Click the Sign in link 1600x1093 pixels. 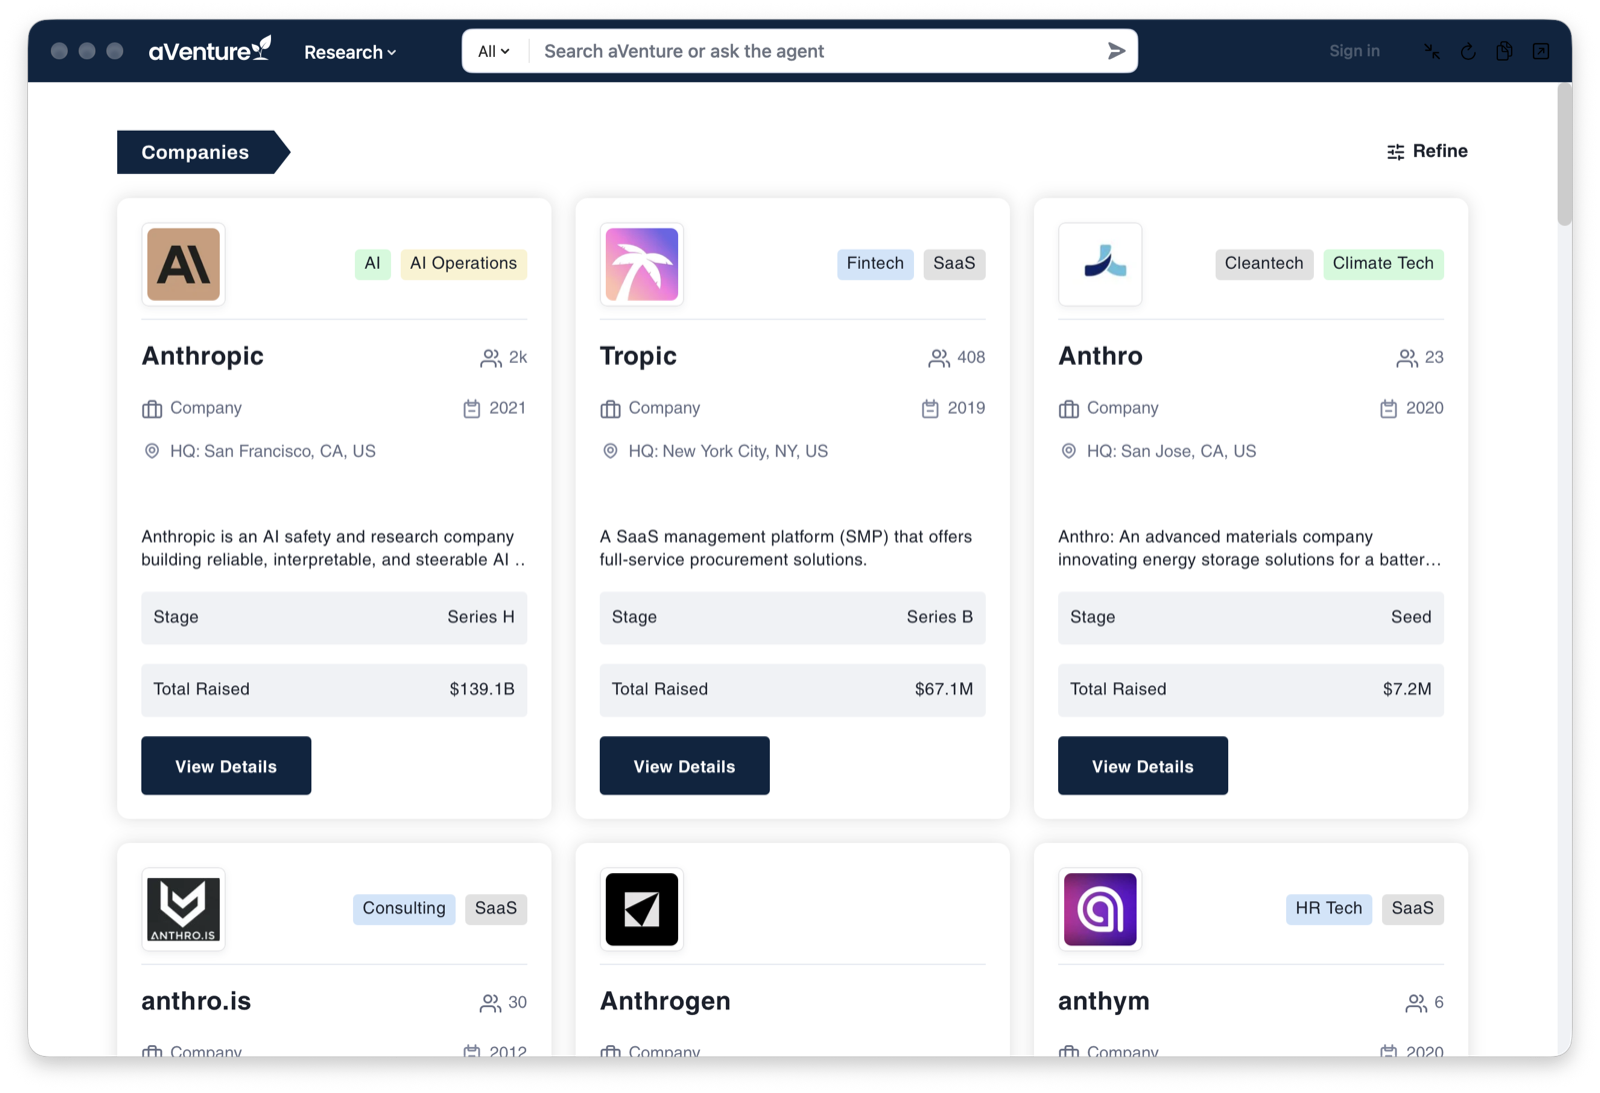click(1354, 51)
